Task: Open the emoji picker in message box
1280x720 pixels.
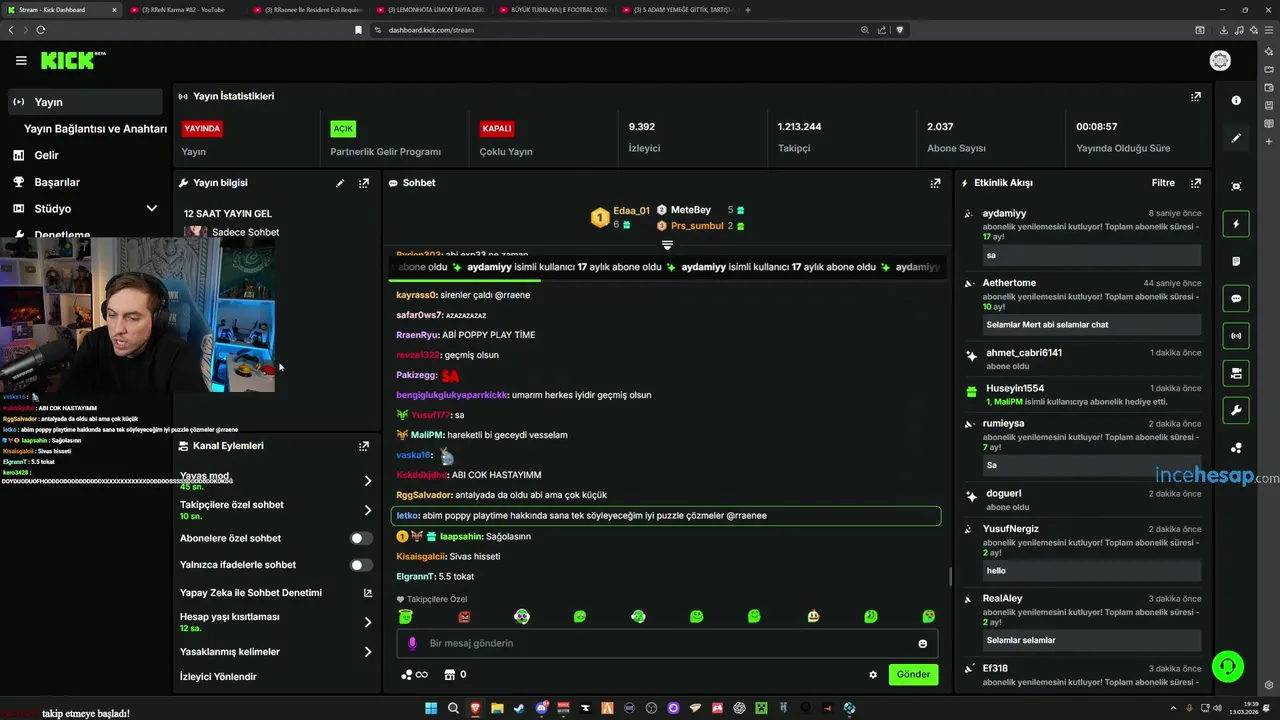Action: [x=922, y=644]
